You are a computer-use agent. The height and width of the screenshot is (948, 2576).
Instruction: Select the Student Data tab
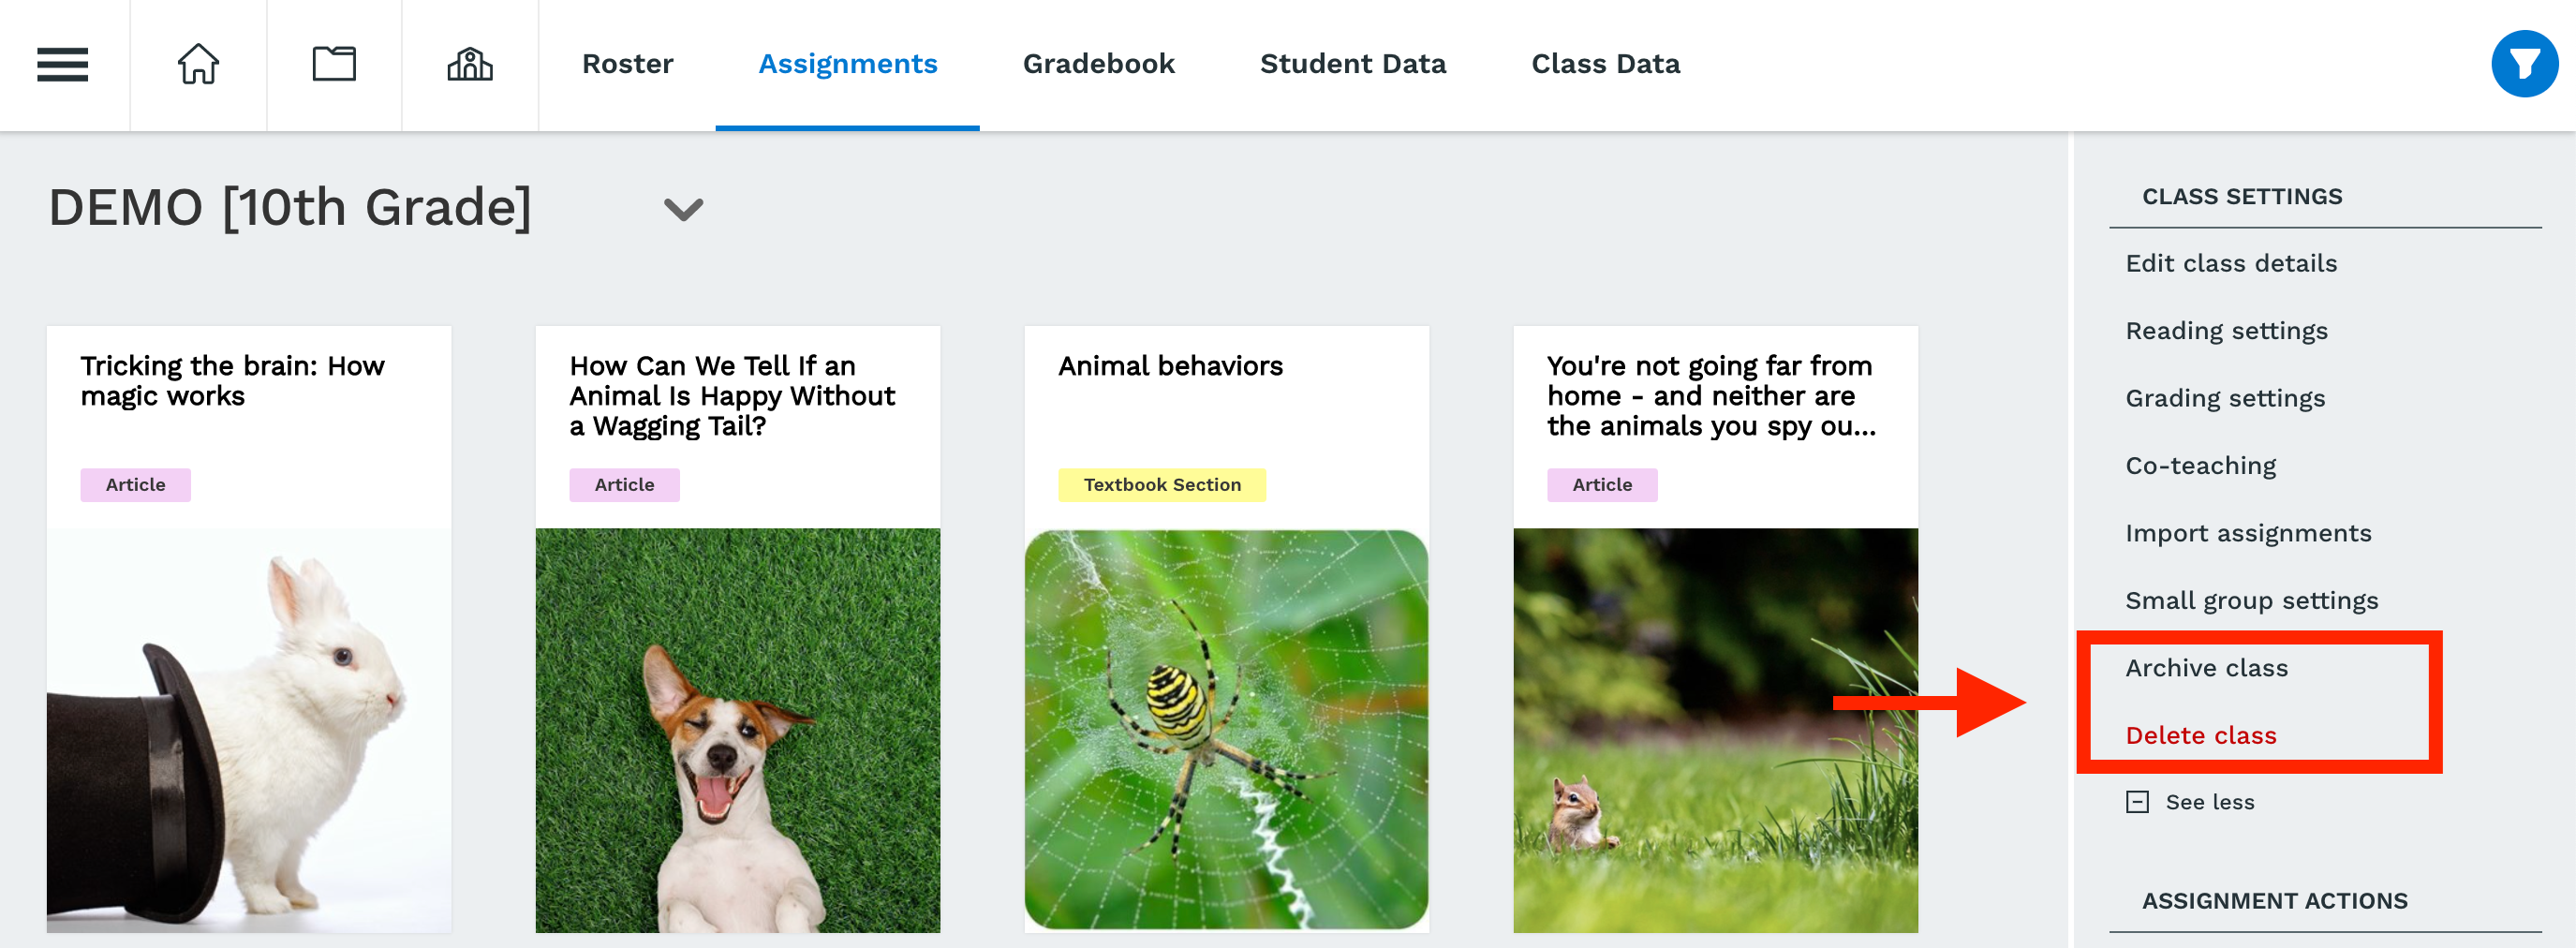coord(1352,64)
